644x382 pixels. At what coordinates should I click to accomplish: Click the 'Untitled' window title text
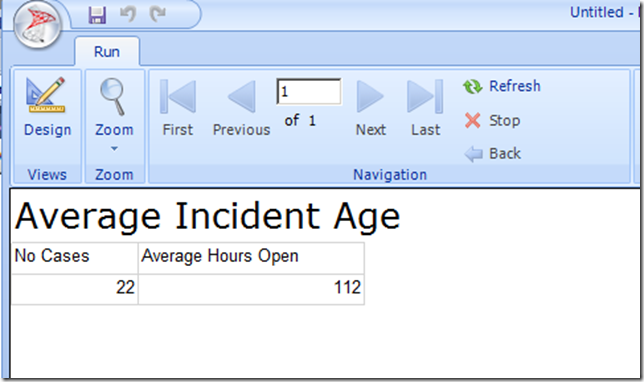[596, 12]
